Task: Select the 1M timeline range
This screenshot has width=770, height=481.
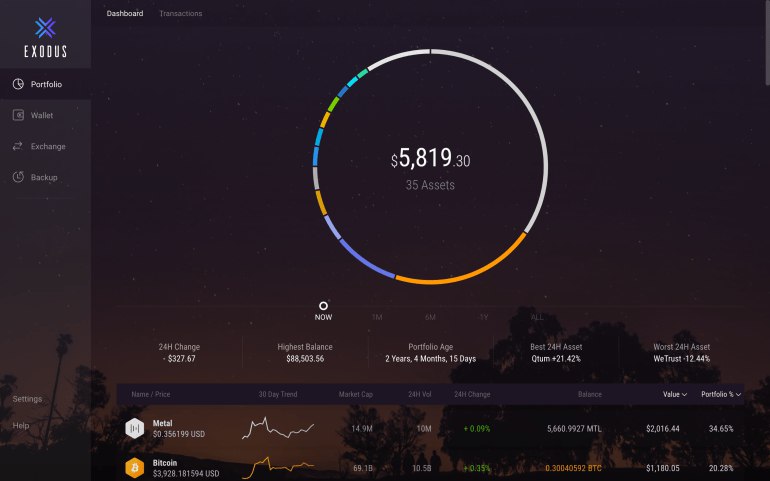Action: [377, 317]
